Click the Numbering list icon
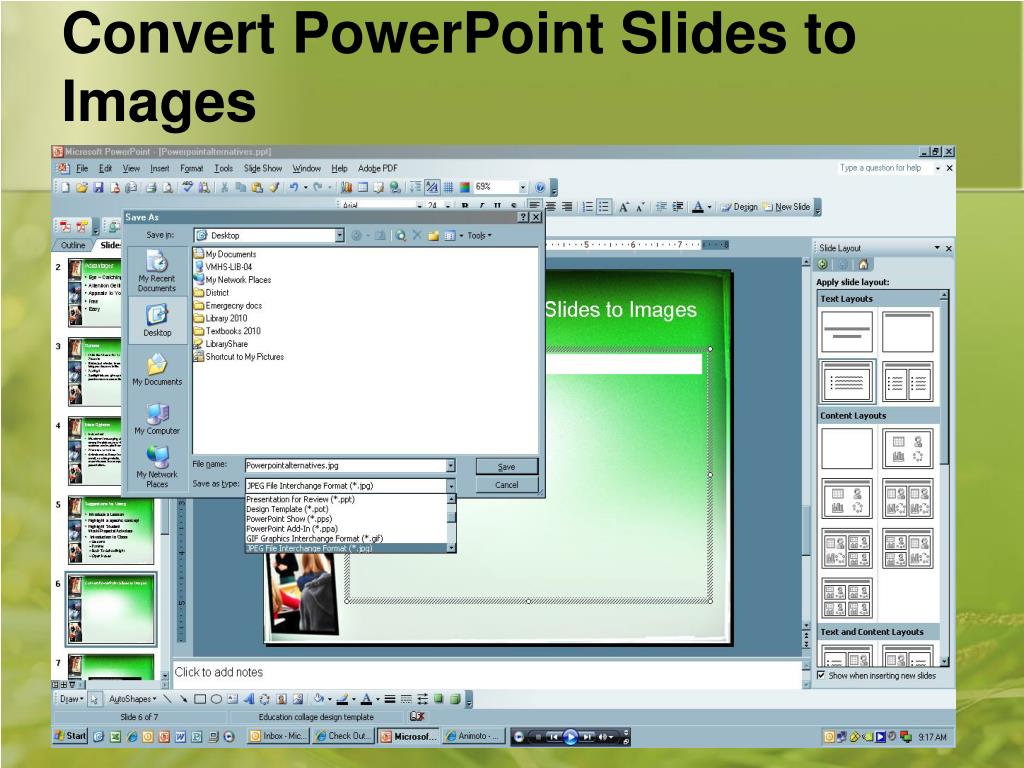Image resolution: width=1024 pixels, height=768 pixels. [587, 206]
